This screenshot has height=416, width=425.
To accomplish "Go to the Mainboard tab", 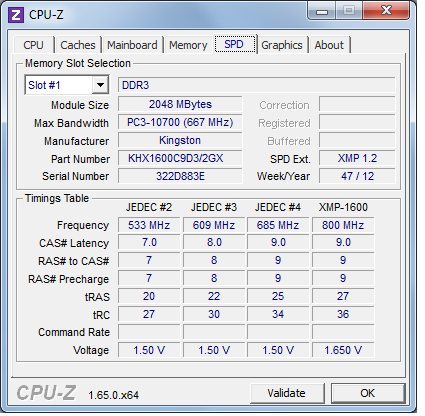I will pyautogui.click(x=132, y=45).
